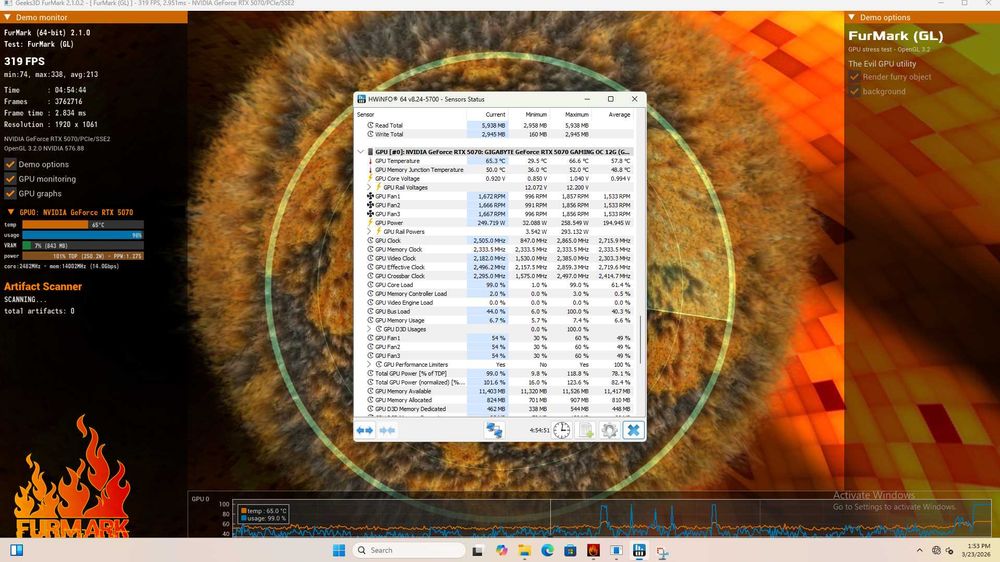
Task: Click the Minimum column header
Action: click(529, 115)
